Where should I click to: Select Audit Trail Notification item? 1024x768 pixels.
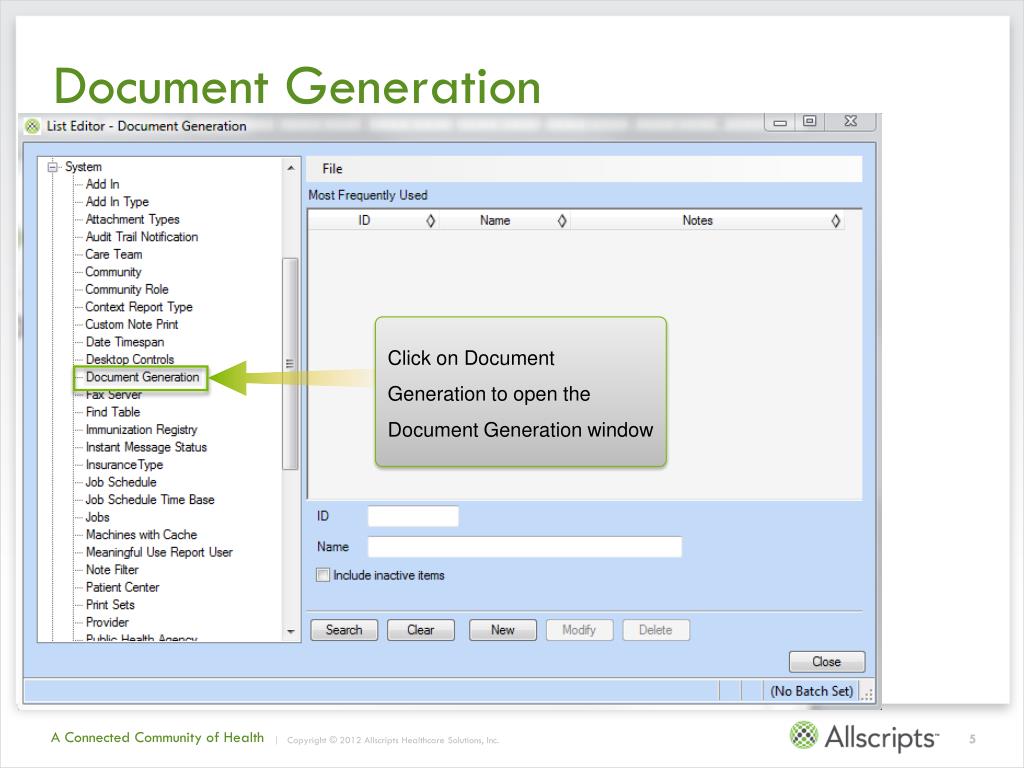point(142,237)
